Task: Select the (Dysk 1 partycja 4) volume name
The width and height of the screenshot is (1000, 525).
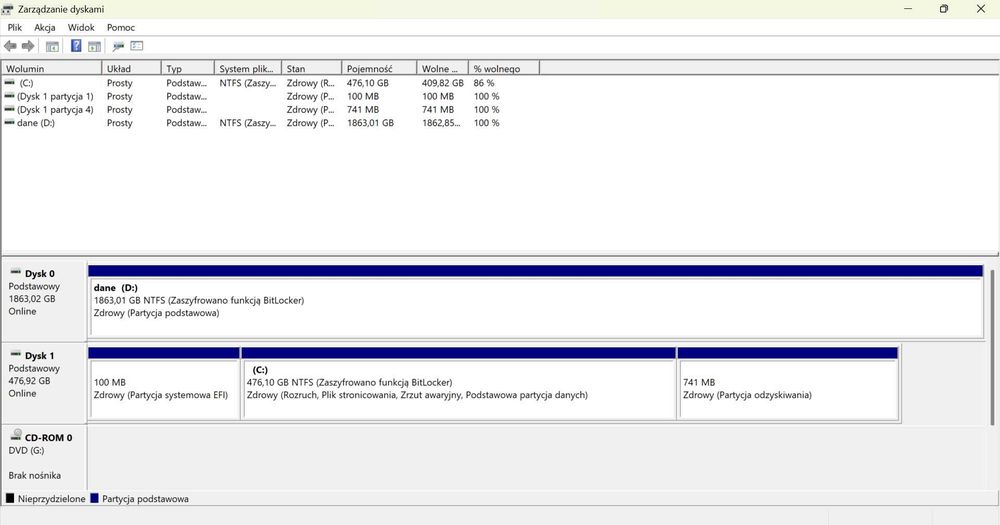Action: [55, 110]
